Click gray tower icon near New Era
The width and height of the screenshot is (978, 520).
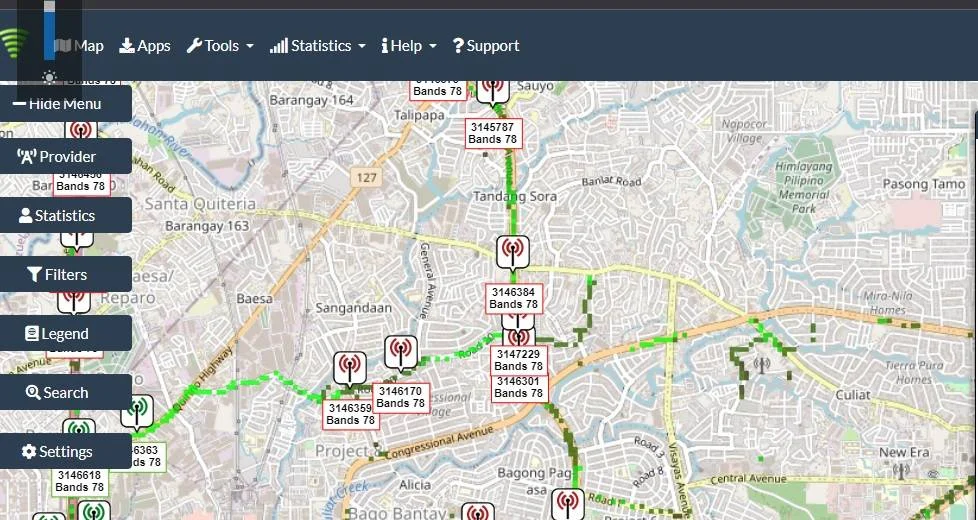[x=901, y=470]
